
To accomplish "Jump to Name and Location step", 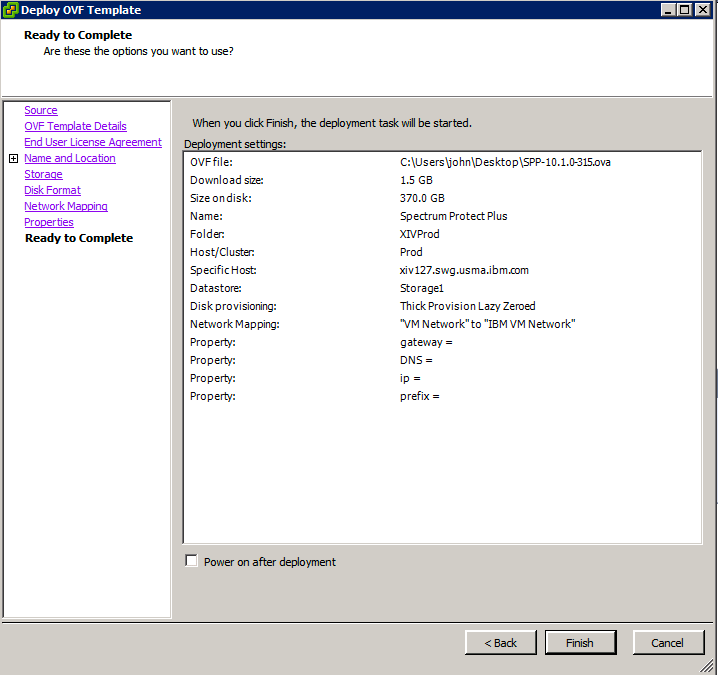I will tap(70, 158).
